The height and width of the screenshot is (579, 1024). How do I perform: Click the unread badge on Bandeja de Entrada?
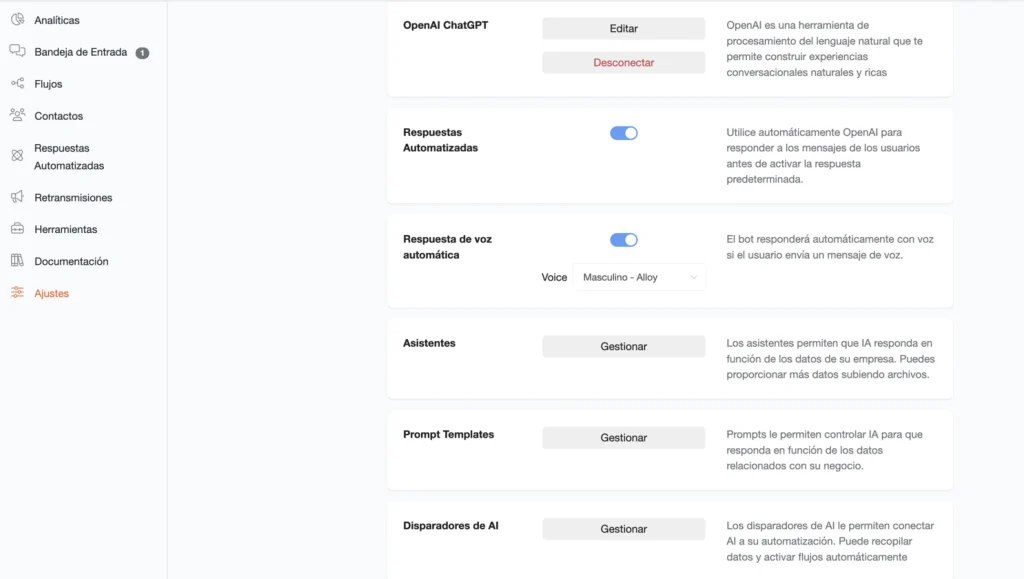[x=142, y=53]
